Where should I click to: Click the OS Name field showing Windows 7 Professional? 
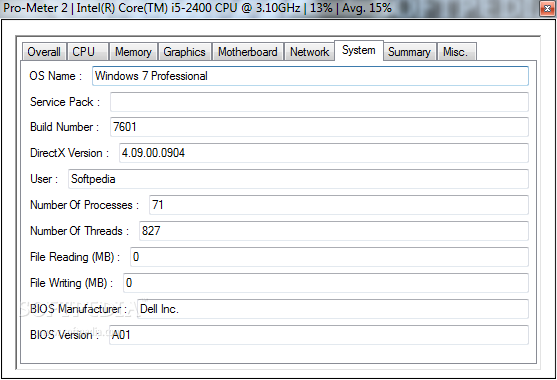tap(310, 76)
